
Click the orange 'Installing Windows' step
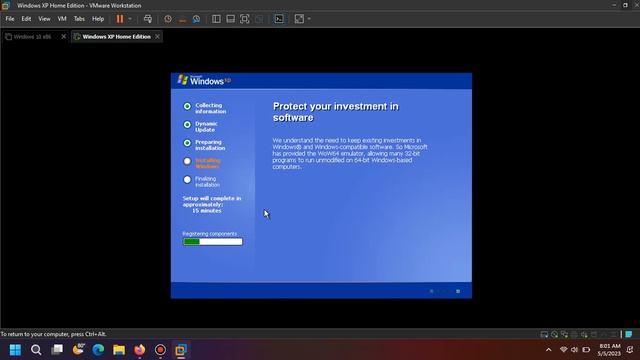pos(208,163)
